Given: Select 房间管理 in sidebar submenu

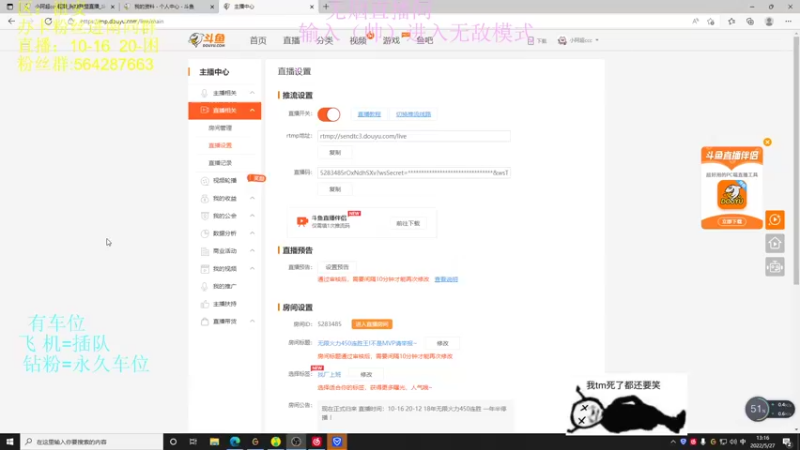Looking at the screenshot, I should [220, 128].
